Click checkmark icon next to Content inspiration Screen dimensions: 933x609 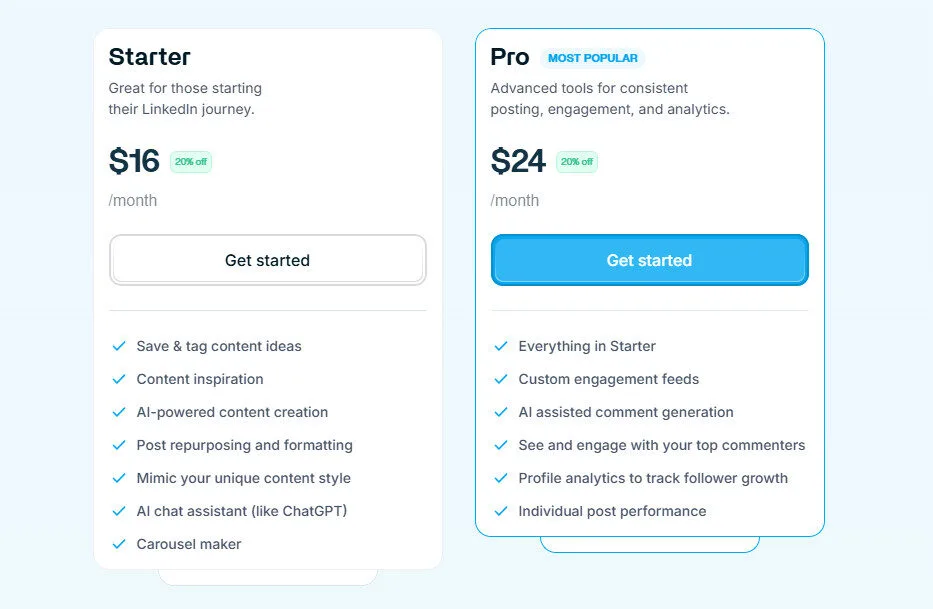[x=119, y=379]
